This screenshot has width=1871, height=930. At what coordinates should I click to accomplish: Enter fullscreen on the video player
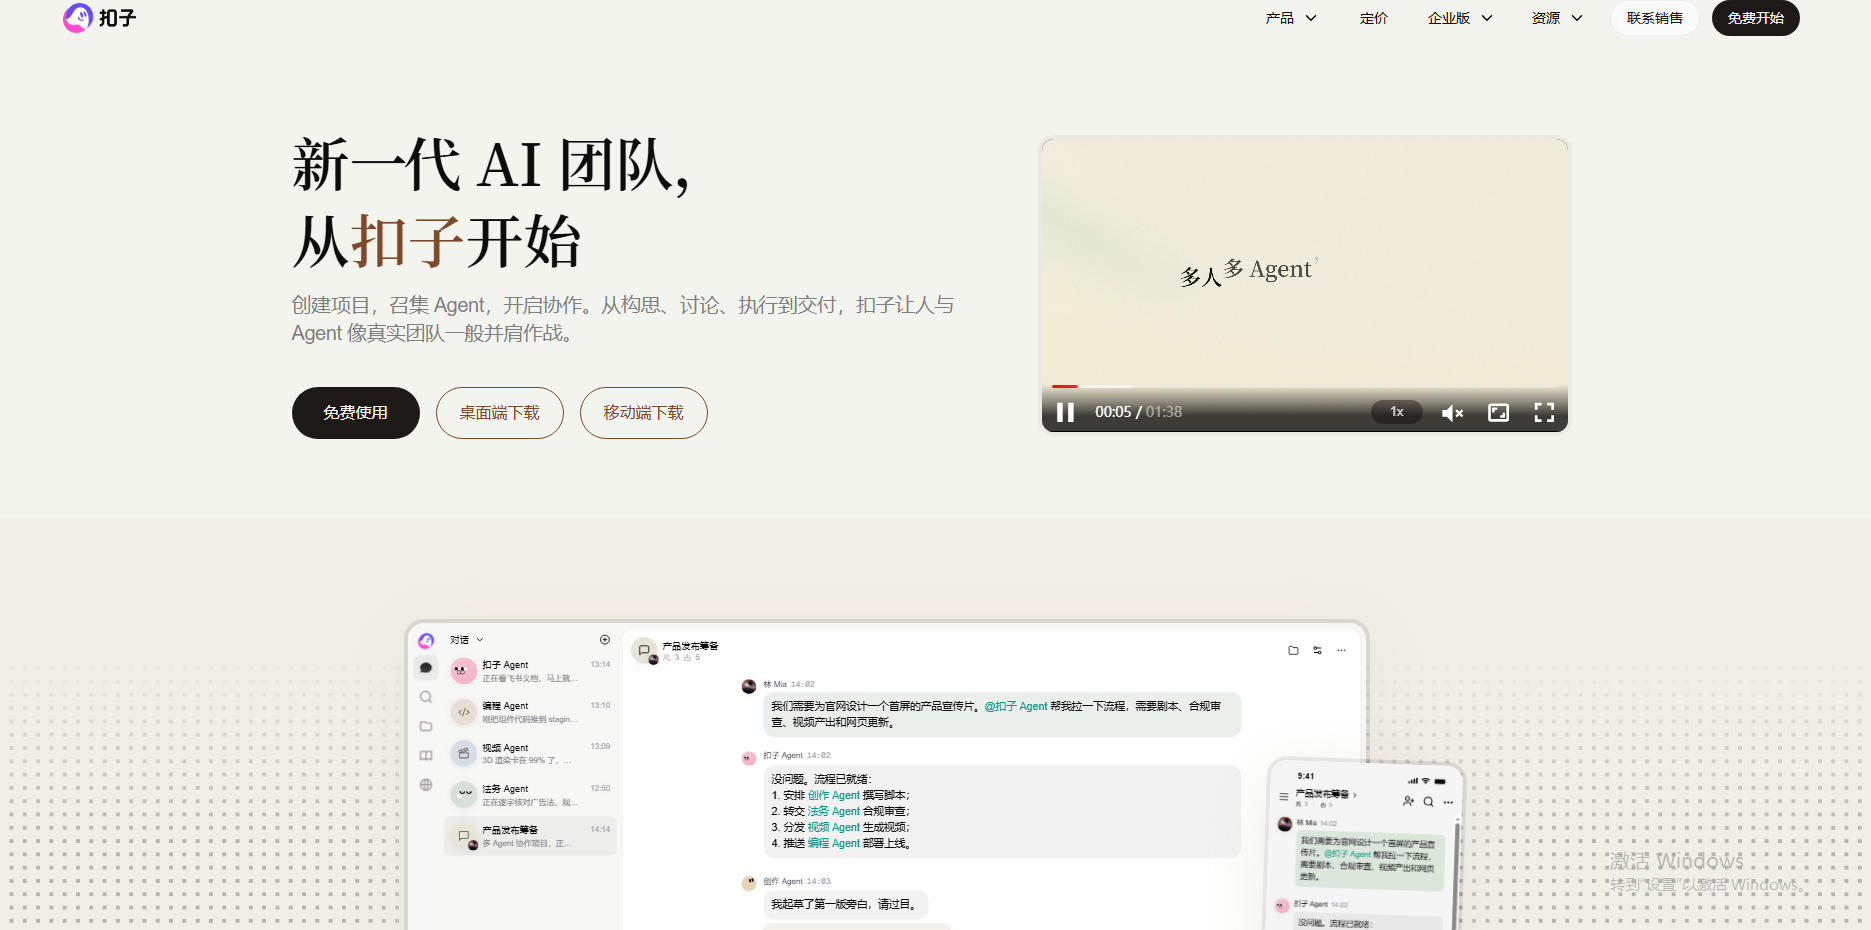click(1544, 412)
